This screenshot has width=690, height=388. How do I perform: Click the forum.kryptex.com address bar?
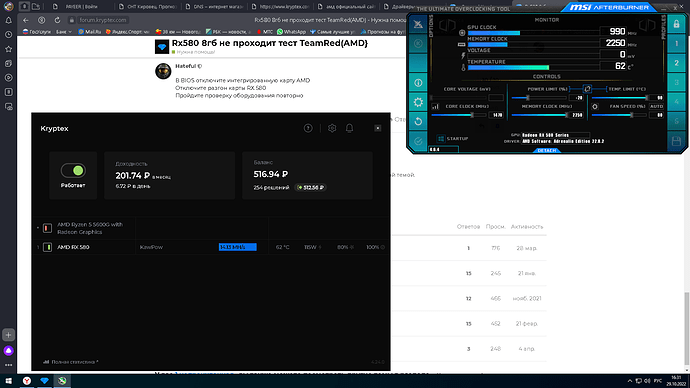[x=103, y=20]
